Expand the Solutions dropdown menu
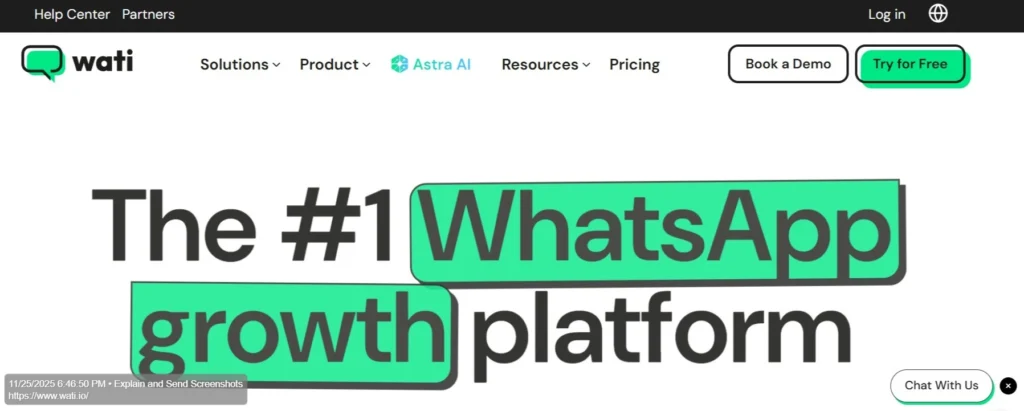 tap(240, 64)
